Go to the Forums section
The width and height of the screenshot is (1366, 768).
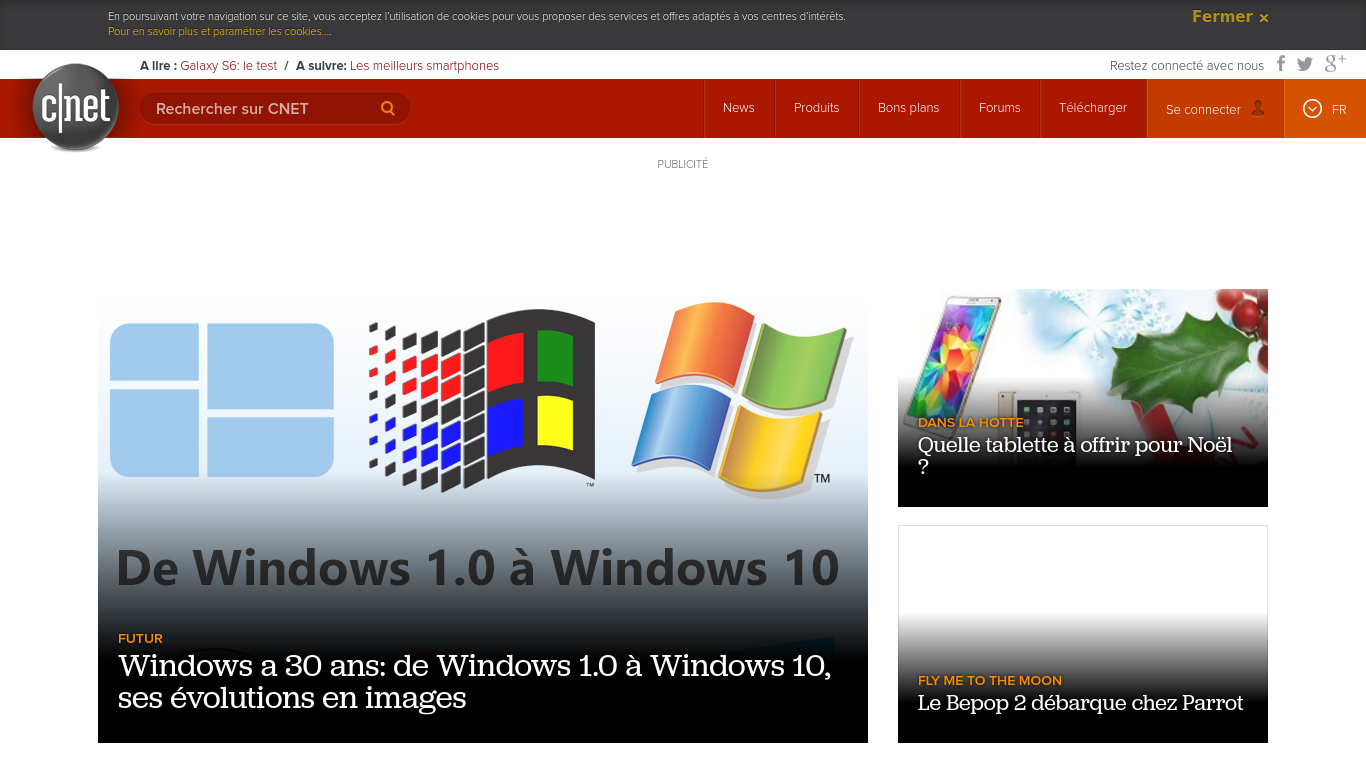999,108
